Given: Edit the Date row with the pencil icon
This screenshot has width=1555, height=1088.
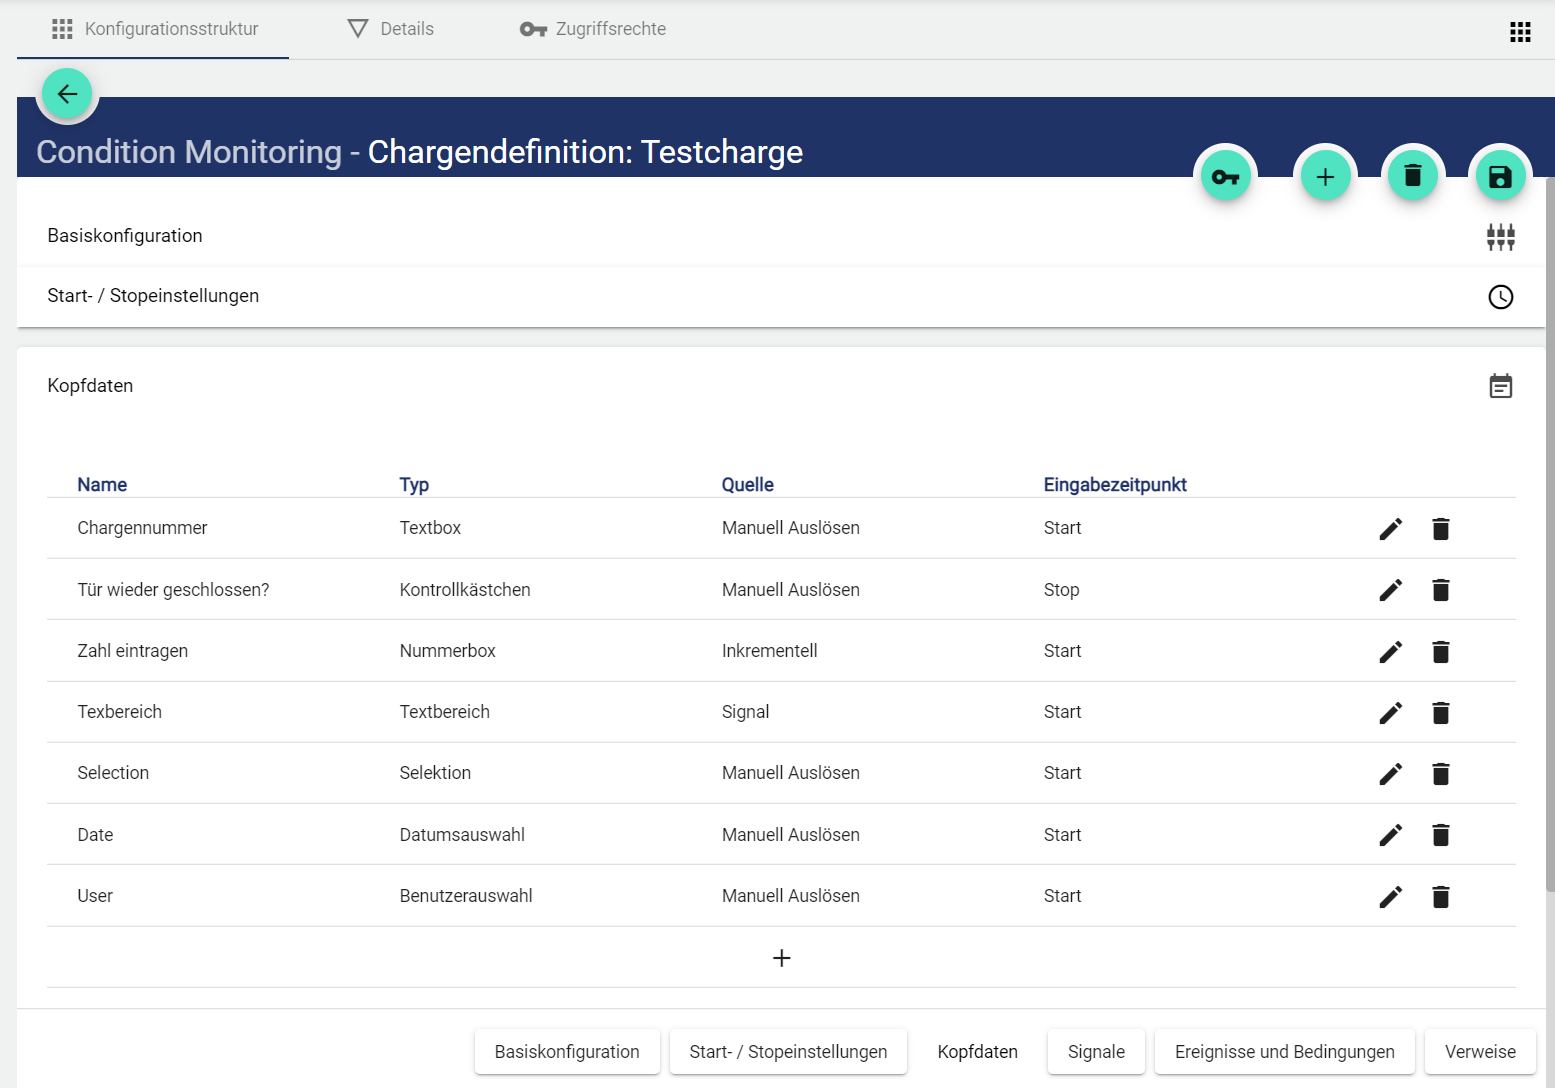Looking at the screenshot, I should (1390, 835).
